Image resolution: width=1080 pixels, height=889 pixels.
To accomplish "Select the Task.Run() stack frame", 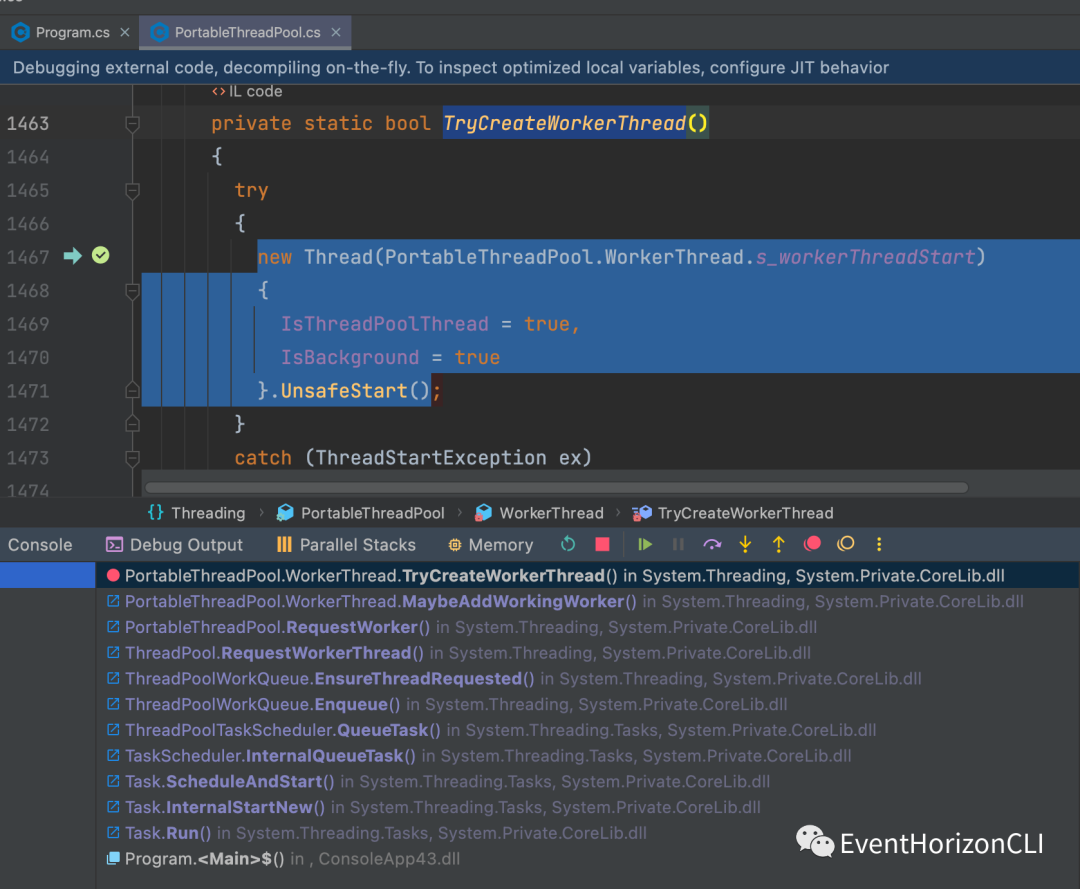I will [x=168, y=833].
